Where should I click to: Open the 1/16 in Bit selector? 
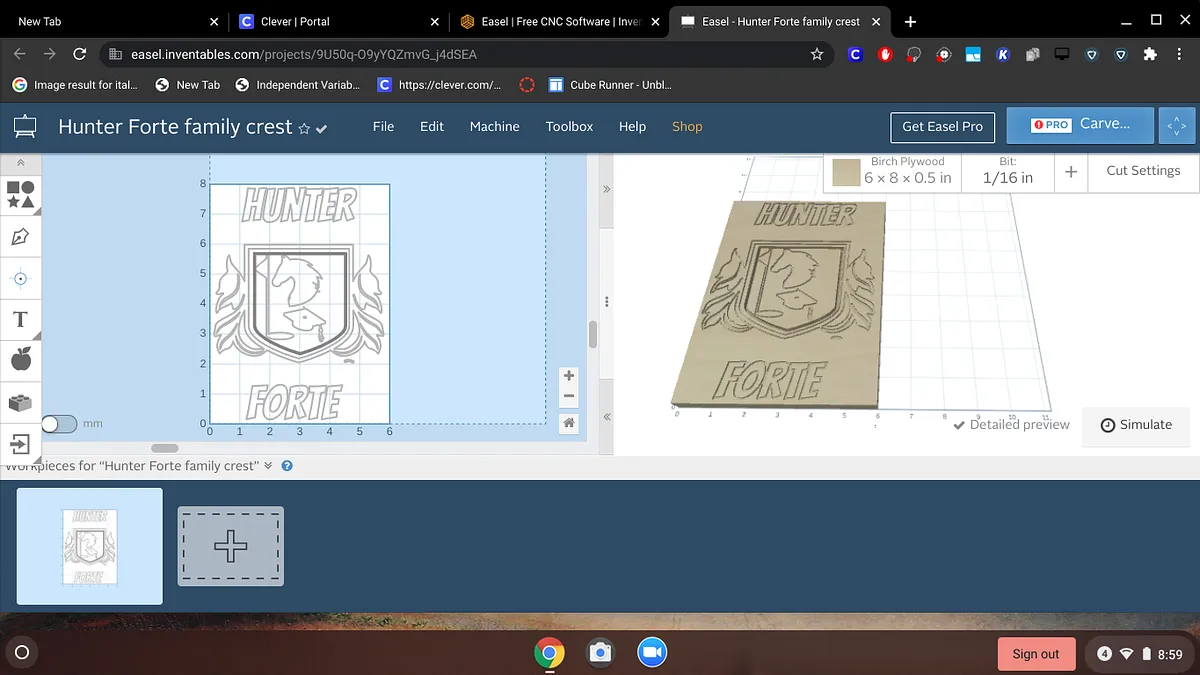coord(1007,171)
